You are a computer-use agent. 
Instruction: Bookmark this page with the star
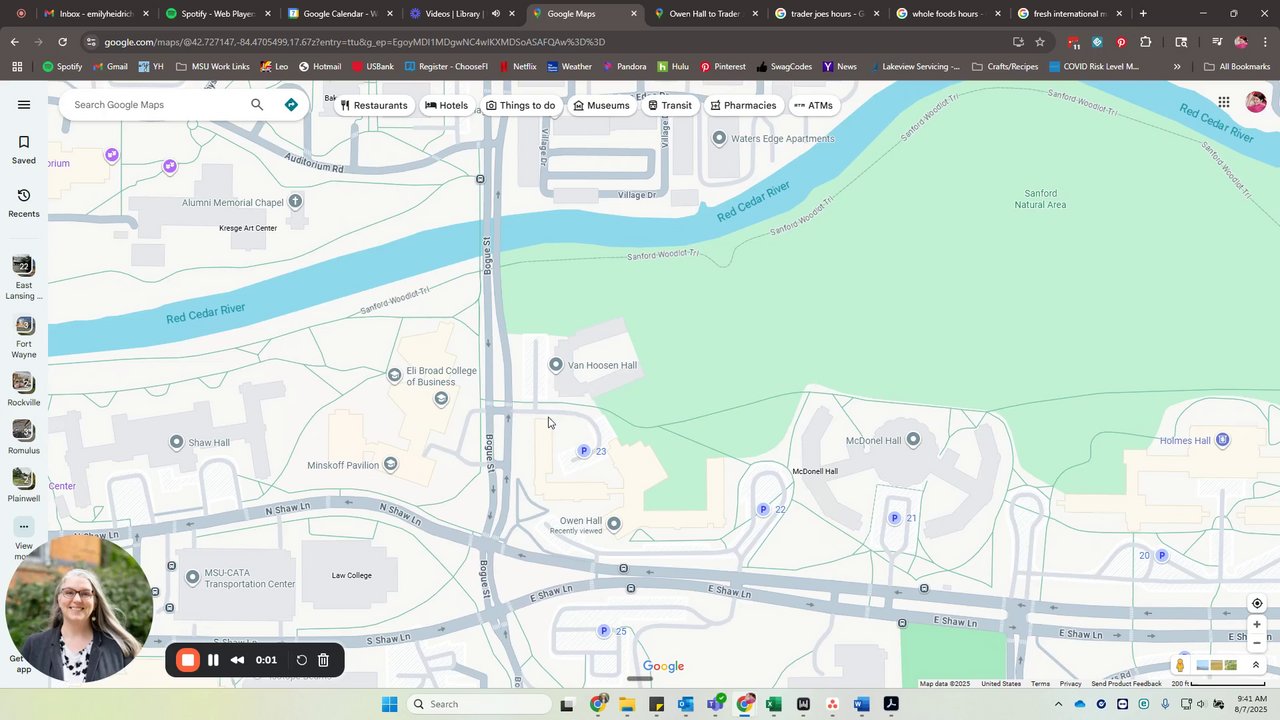(1040, 42)
